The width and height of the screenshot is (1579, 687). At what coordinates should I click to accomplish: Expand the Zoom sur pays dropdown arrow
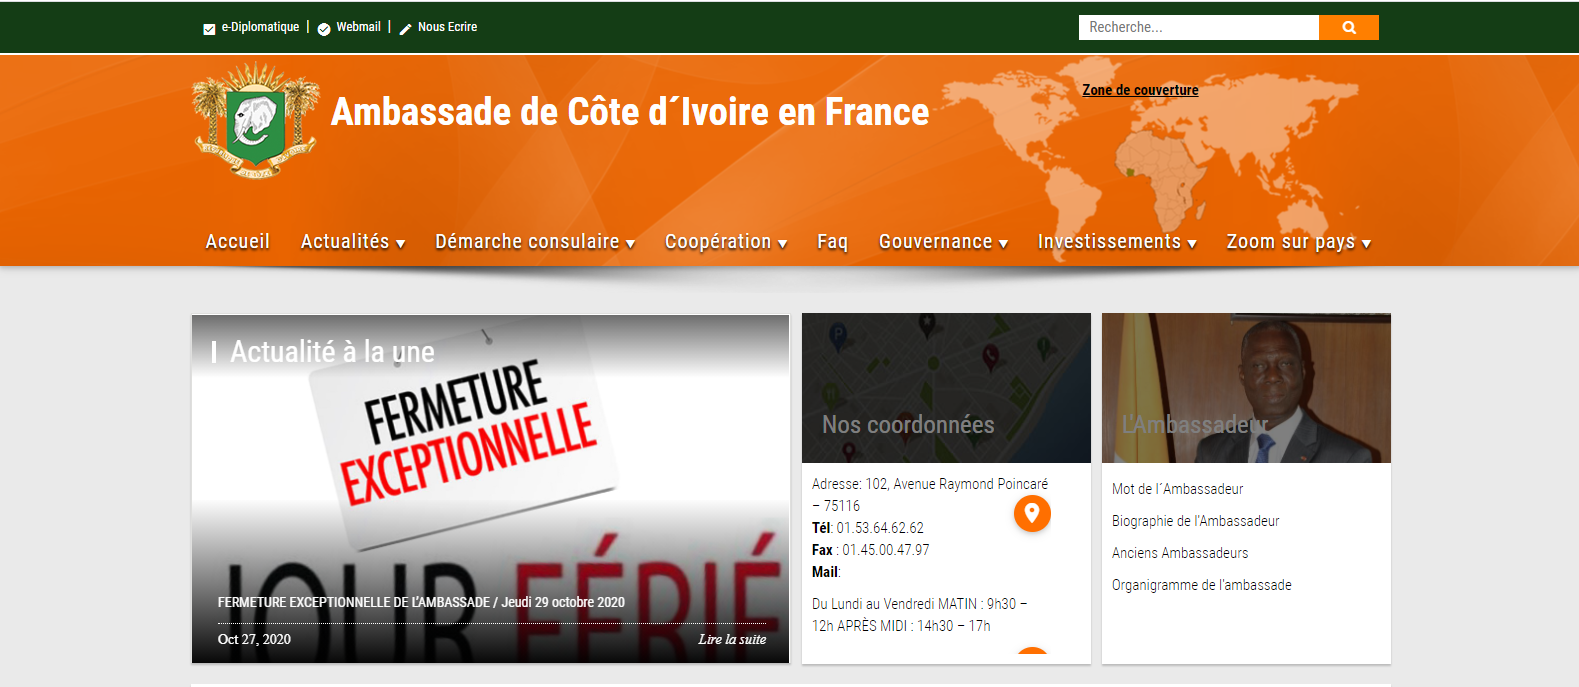(x=1366, y=243)
